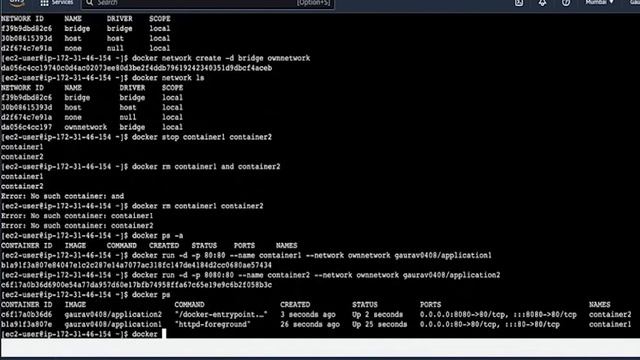Click the '/docker-entrypoint…' command cell

pyautogui.click(x=221, y=315)
